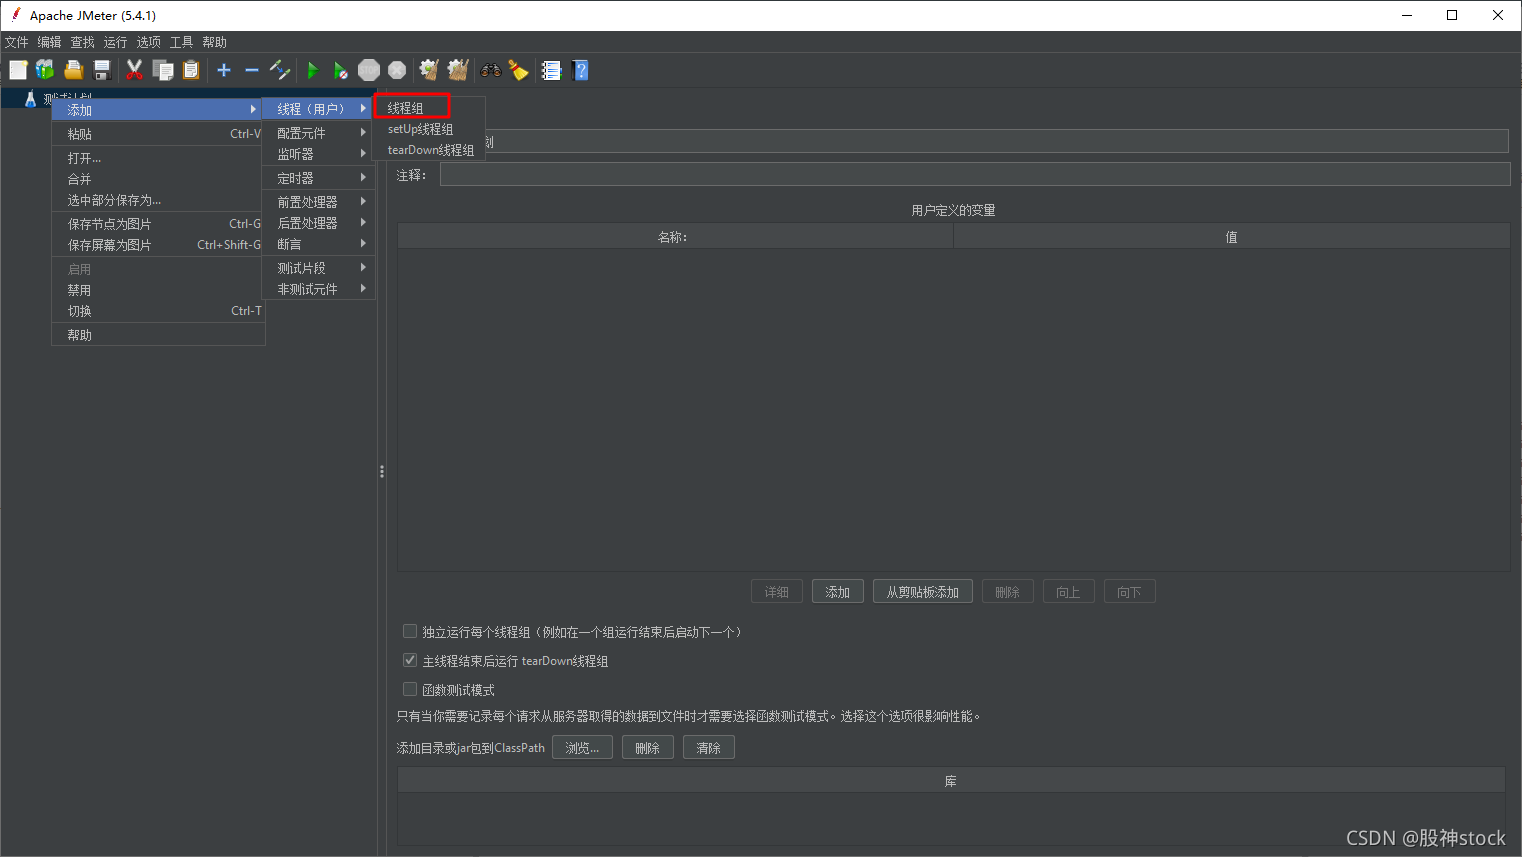Expand 非测试元件 submenu
Image resolution: width=1522 pixels, height=857 pixels.
pyautogui.click(x=318, y=289)
